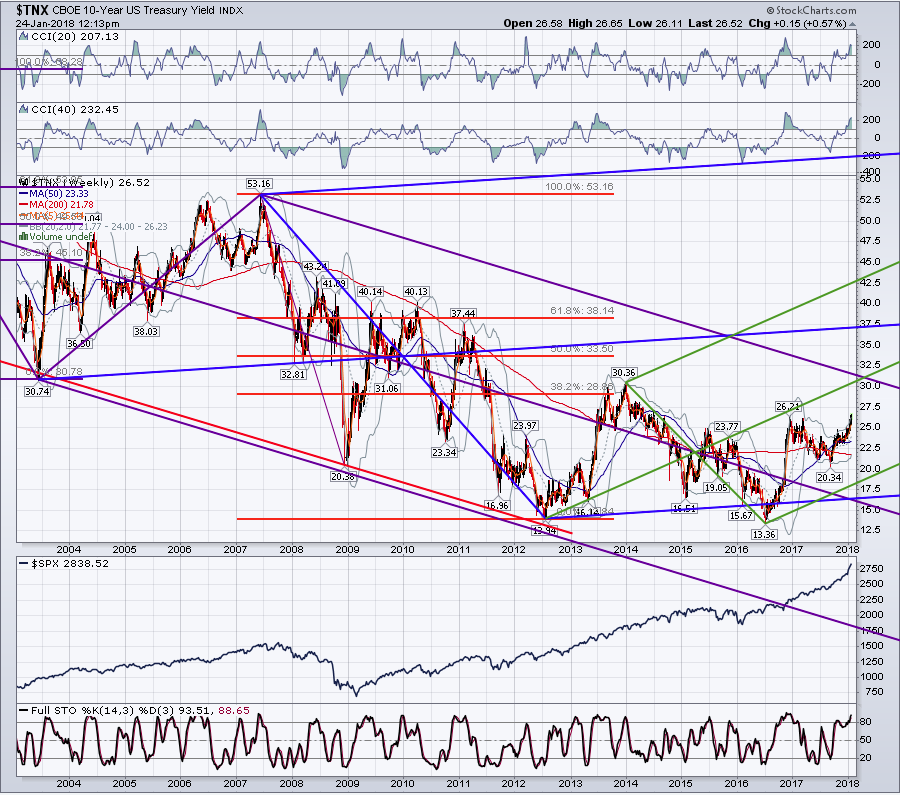The height and width of the screenshot is (795, 900).
Task: Click the 30.74 low label box
Action: pos(37,391)
